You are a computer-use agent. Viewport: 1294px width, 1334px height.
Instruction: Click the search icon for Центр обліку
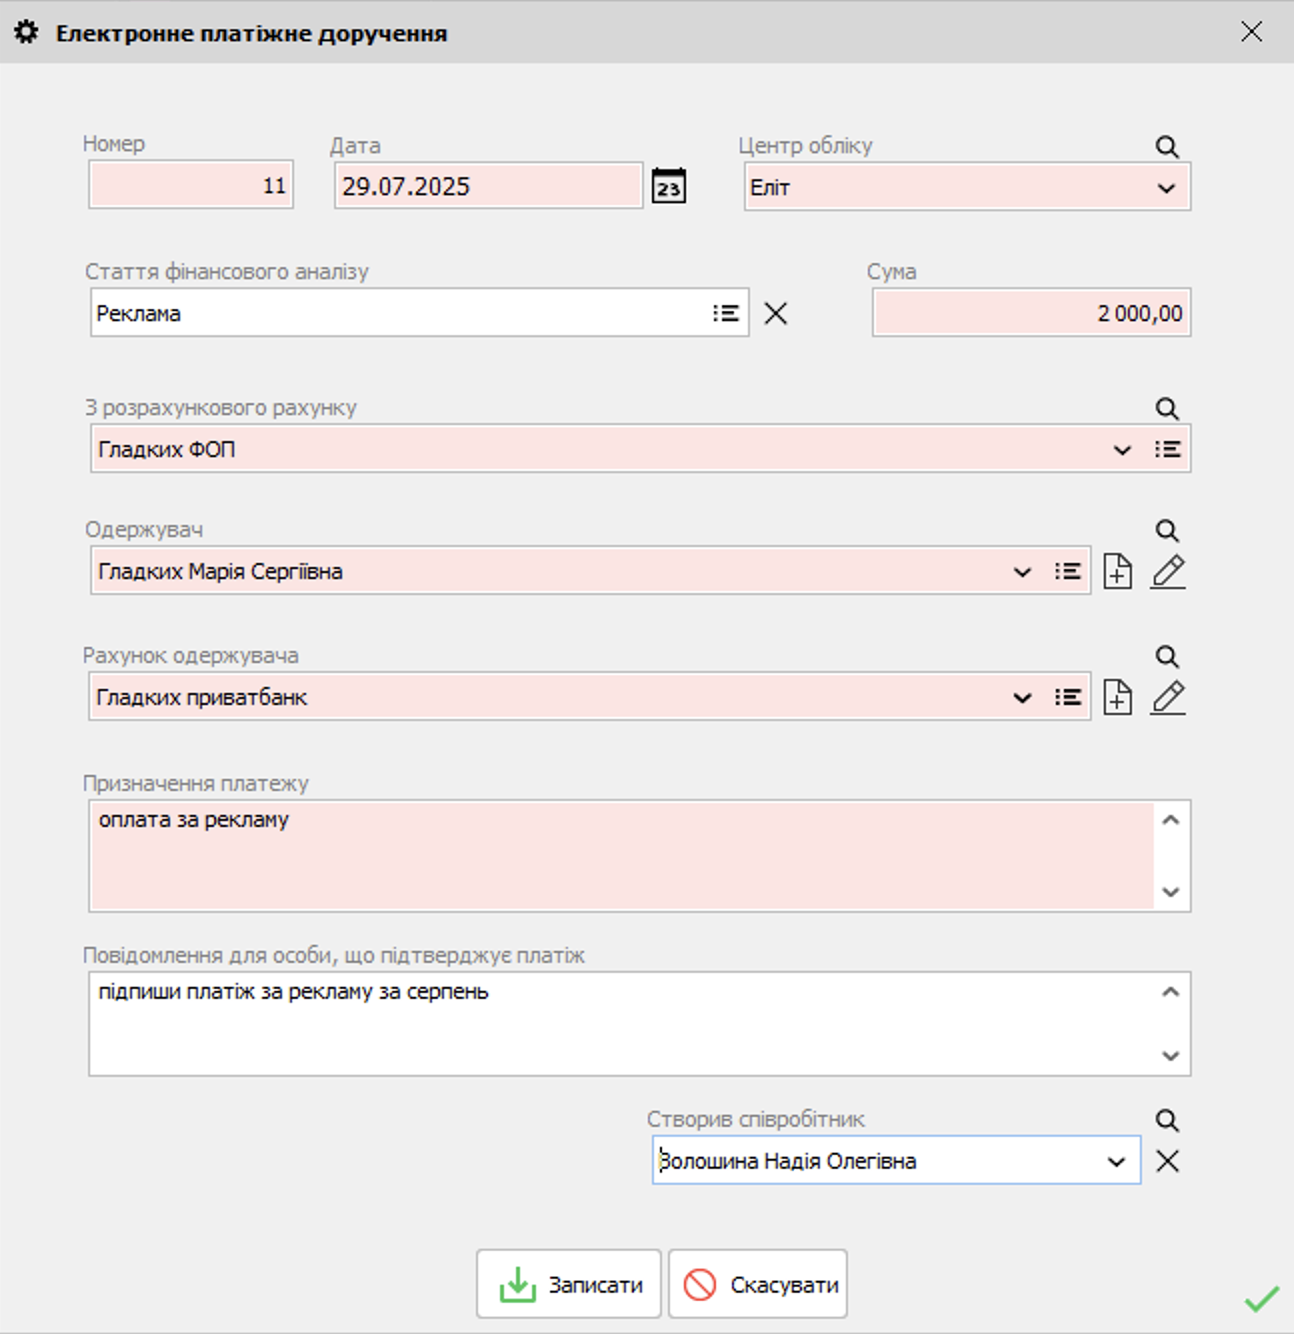pos(1166,148)
